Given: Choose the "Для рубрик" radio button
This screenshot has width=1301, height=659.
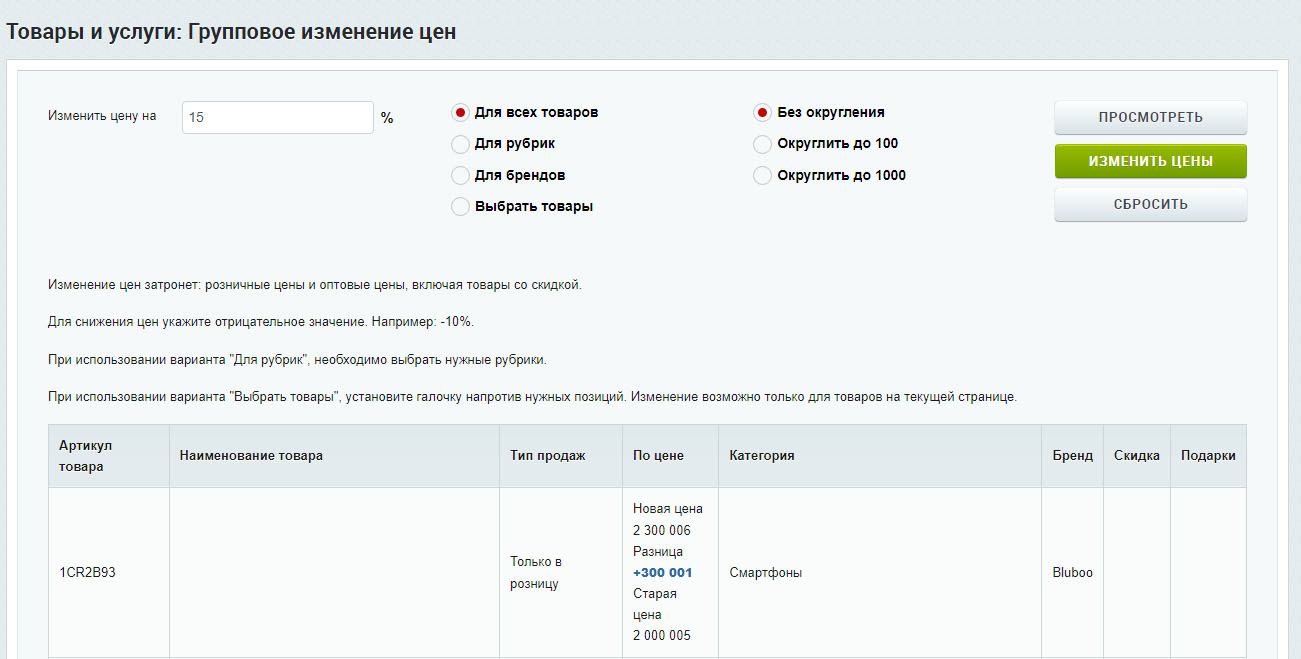Looking at the screenshot, I should pyautogui.click(x=460, y=144).
